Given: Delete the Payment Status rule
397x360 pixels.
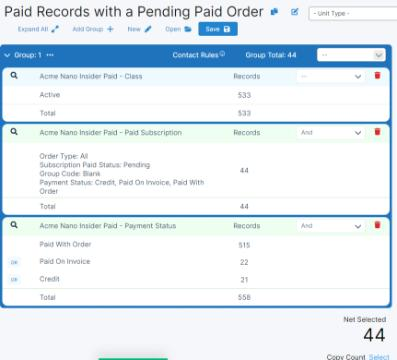Looking at the screenshot, I should pos(377,225).
